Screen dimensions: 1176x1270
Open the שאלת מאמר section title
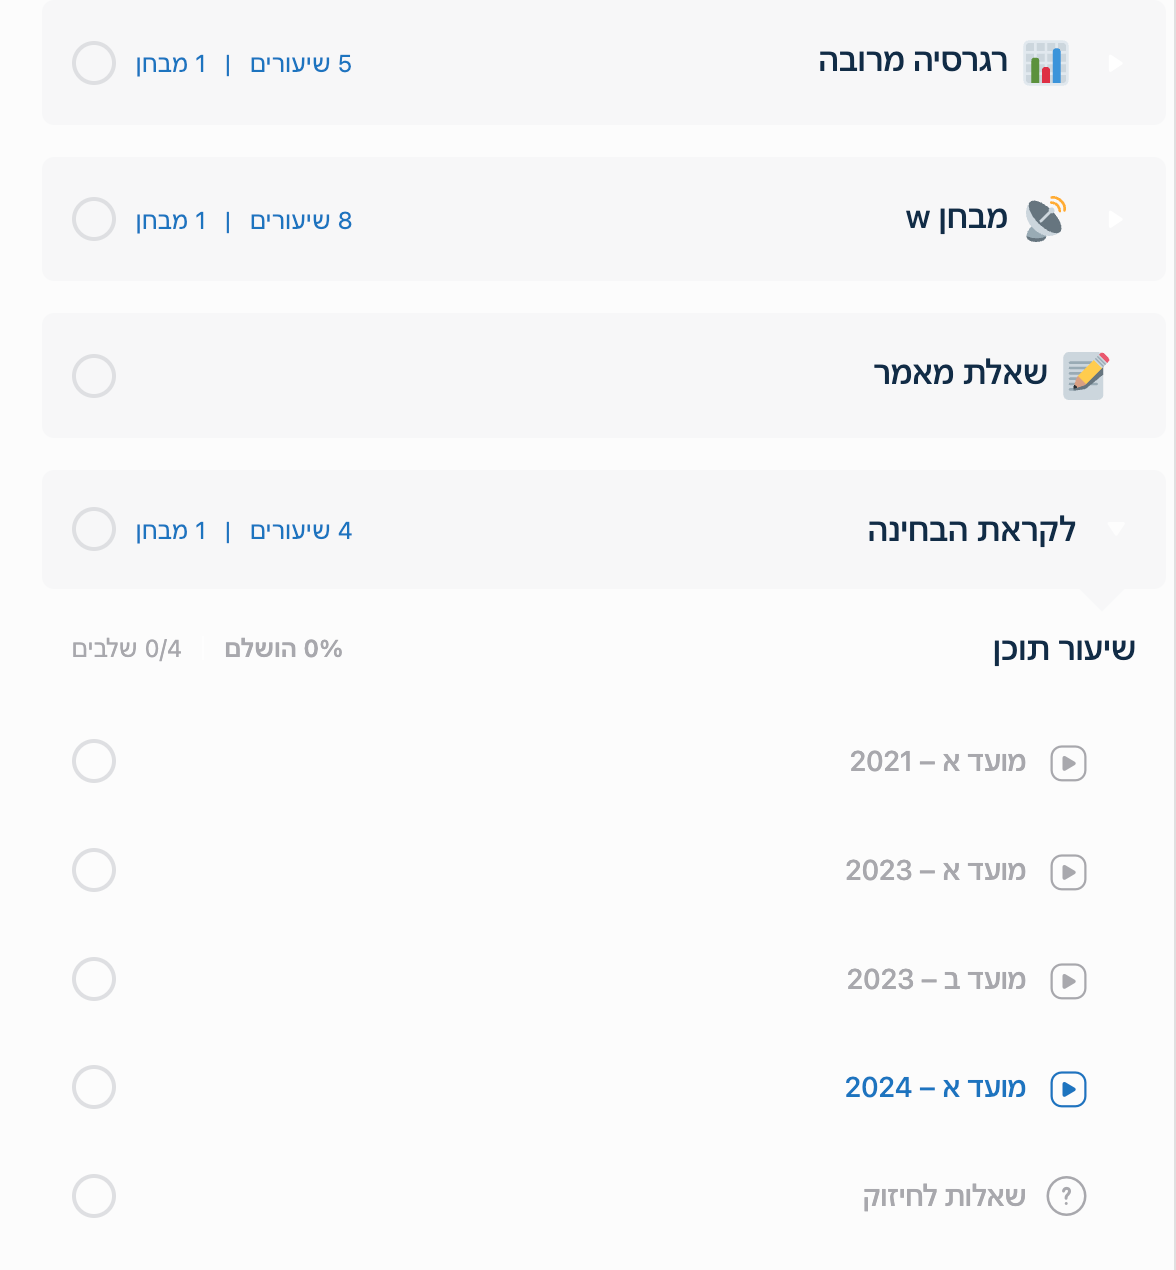pyautogui.click(x=960, y=374)
